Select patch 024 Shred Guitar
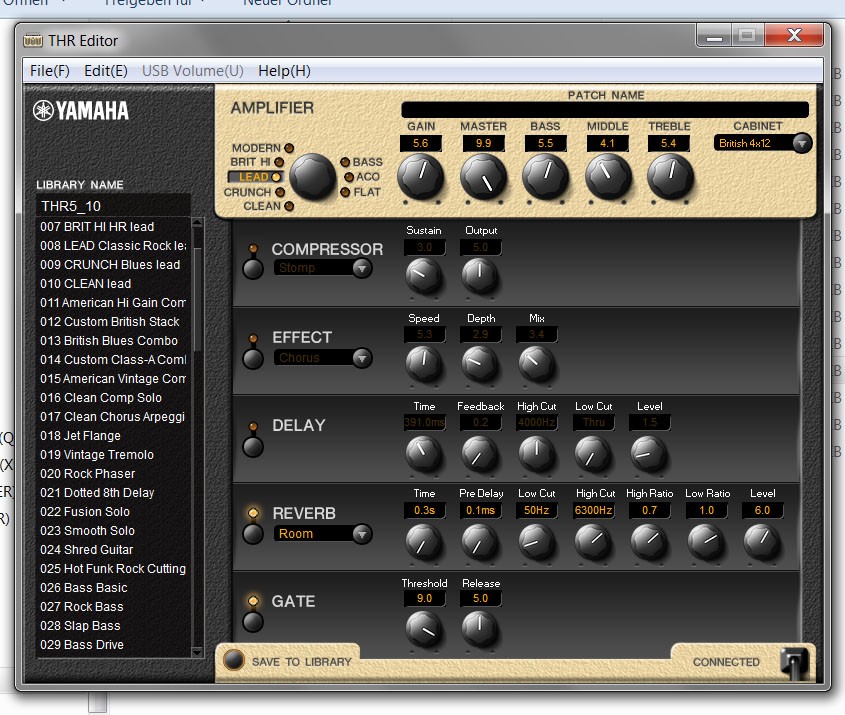The height and width of the screenshot is (715, 845). coord(113,550)
